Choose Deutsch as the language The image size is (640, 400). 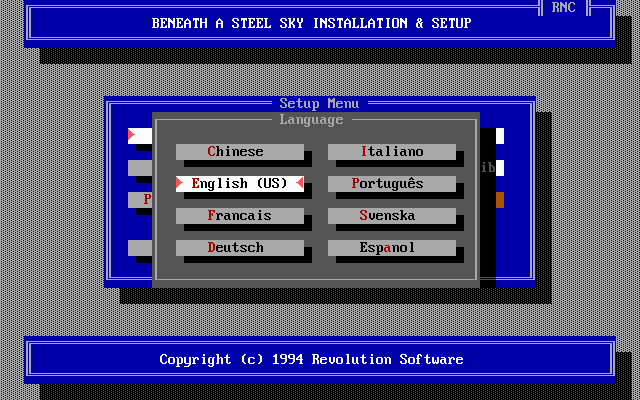(x=240, y=248)
